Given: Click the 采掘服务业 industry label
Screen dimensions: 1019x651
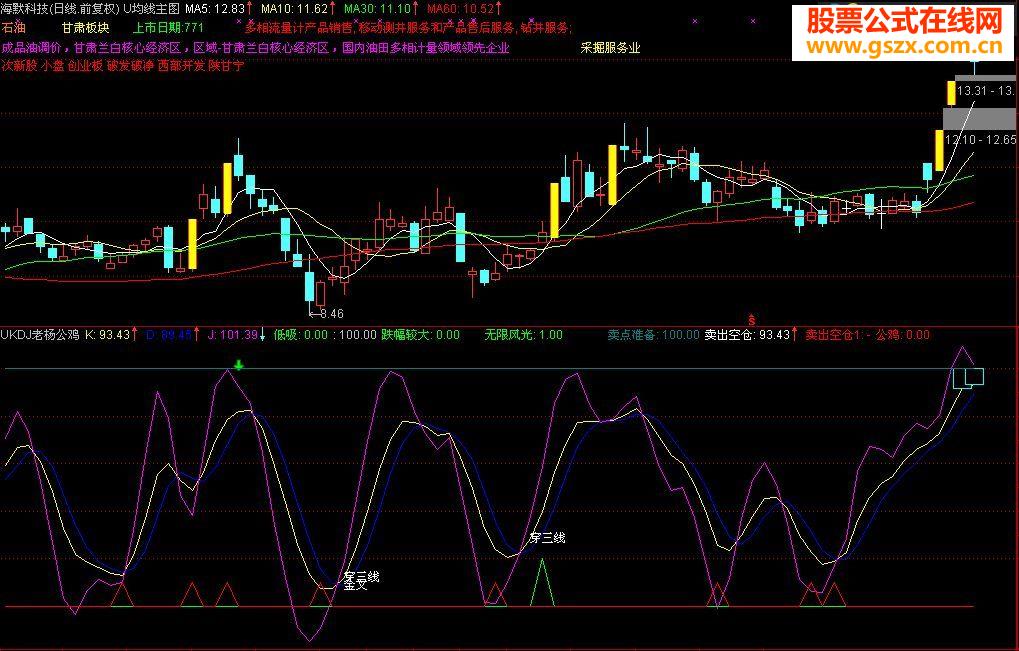Looking at the screenshot, I should [611, 48].
